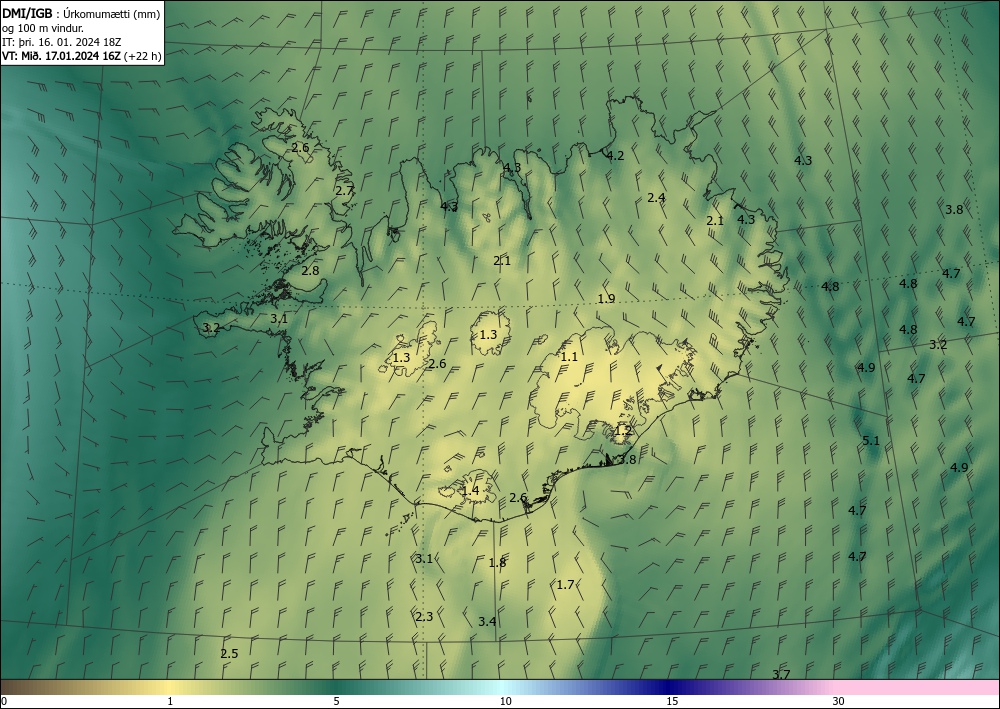Click the color scale label 0
This screenshot has width=1000, height=709.
(x=4, y=701)
